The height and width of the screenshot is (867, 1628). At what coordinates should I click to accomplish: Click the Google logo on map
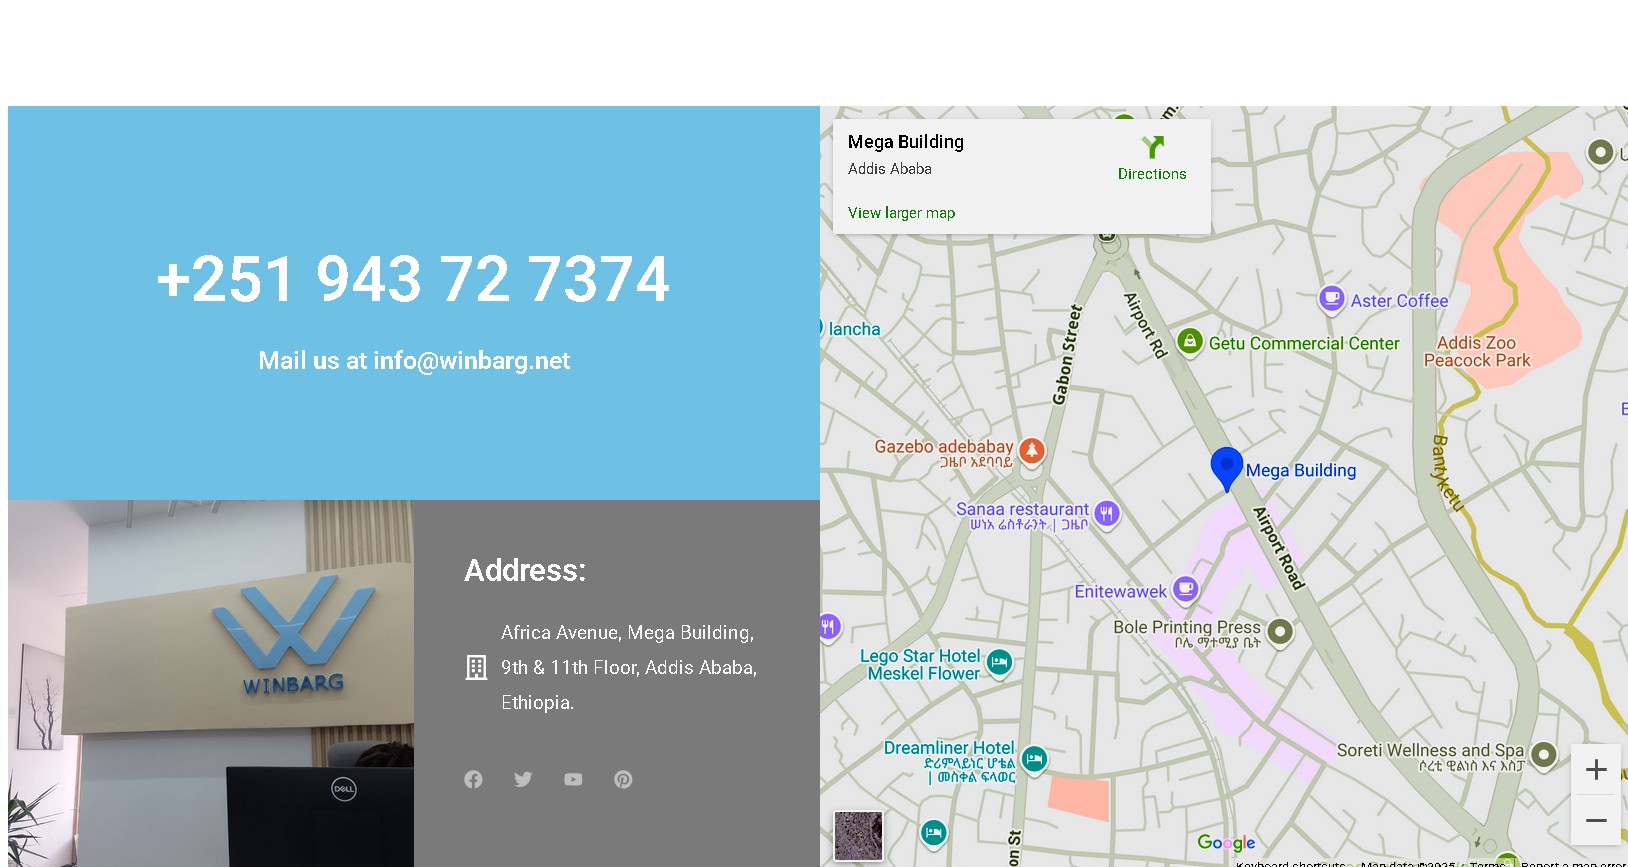click(1226, 843)
